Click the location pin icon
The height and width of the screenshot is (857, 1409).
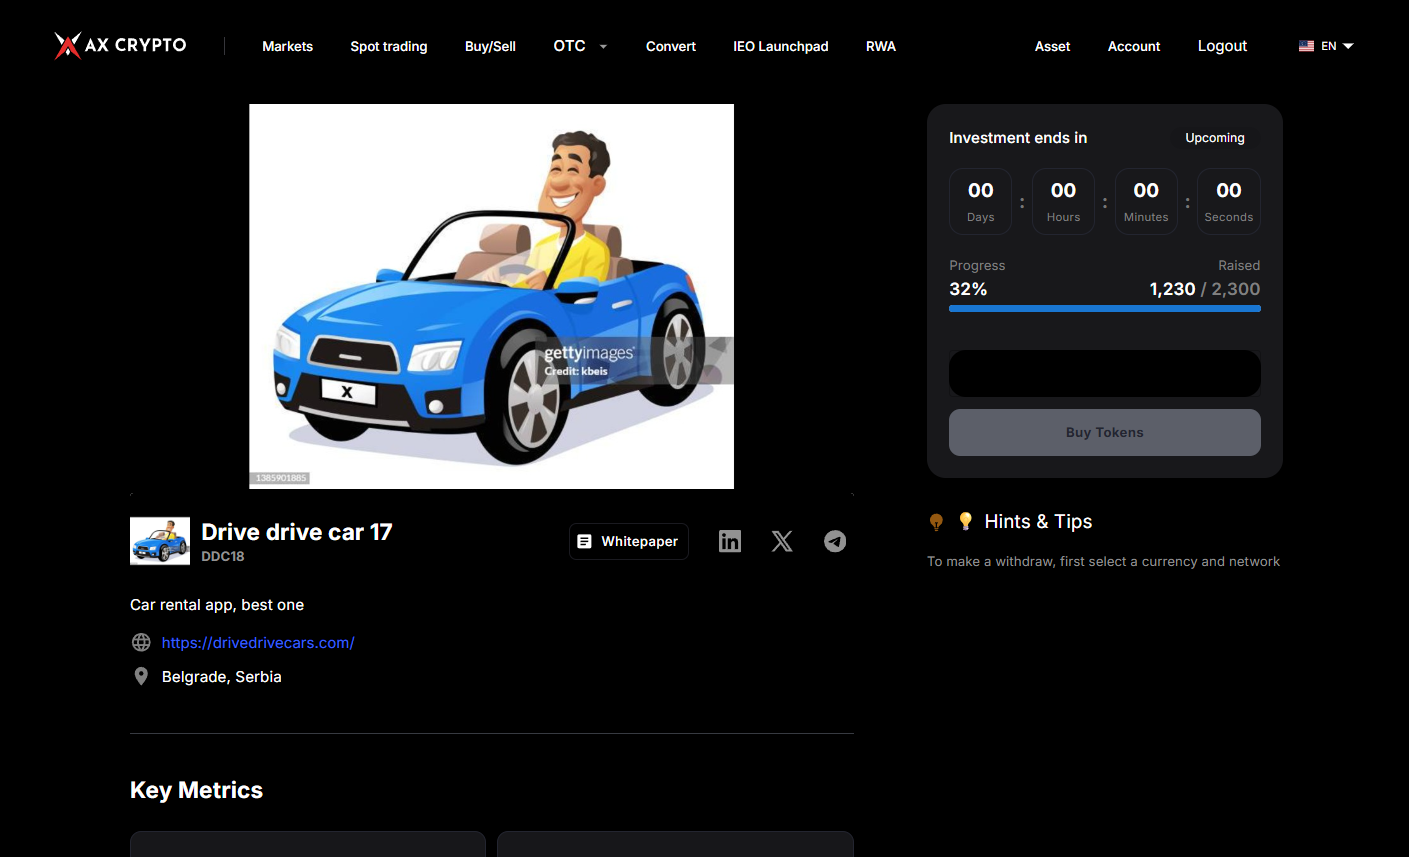141,676
